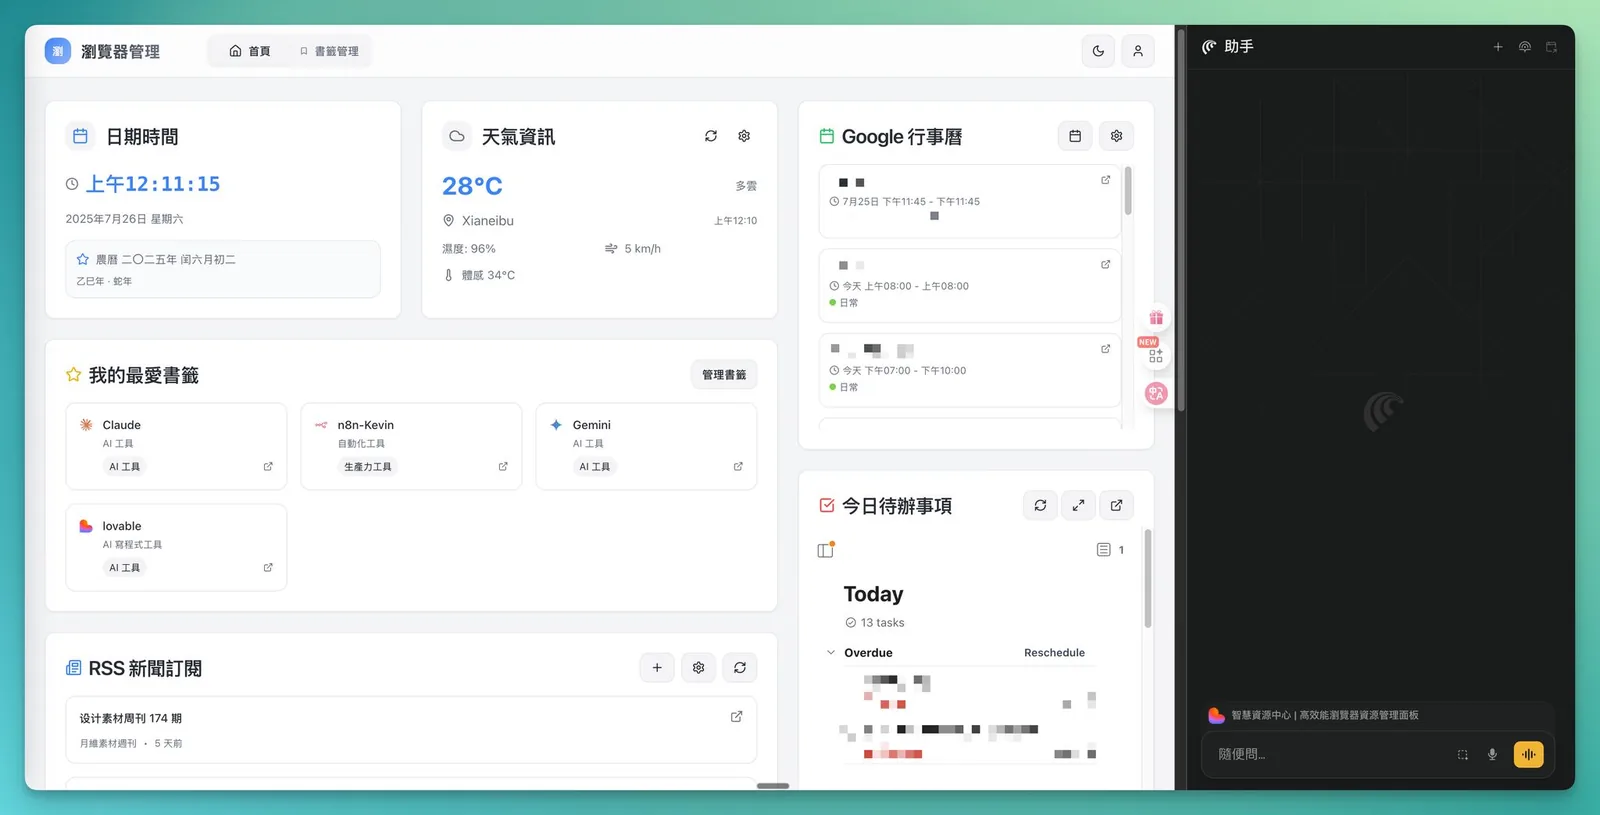Click the Google 行事曆 list scrollbar
The height and width of the screenshot is (815, 1600).
tap(1128, 191)
